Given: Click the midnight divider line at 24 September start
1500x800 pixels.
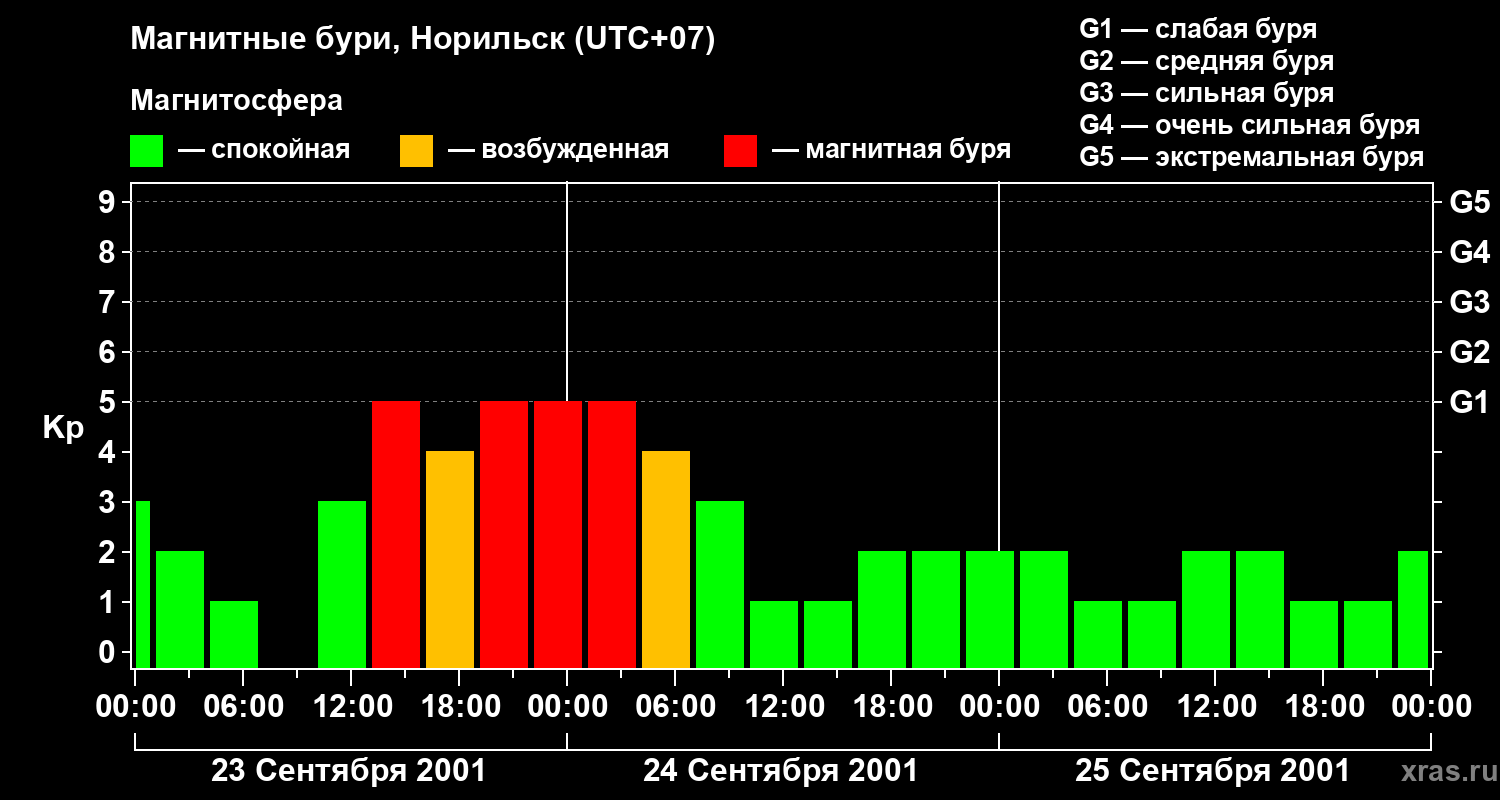Looking at the screenshot, I should click(x=567, y=290).
